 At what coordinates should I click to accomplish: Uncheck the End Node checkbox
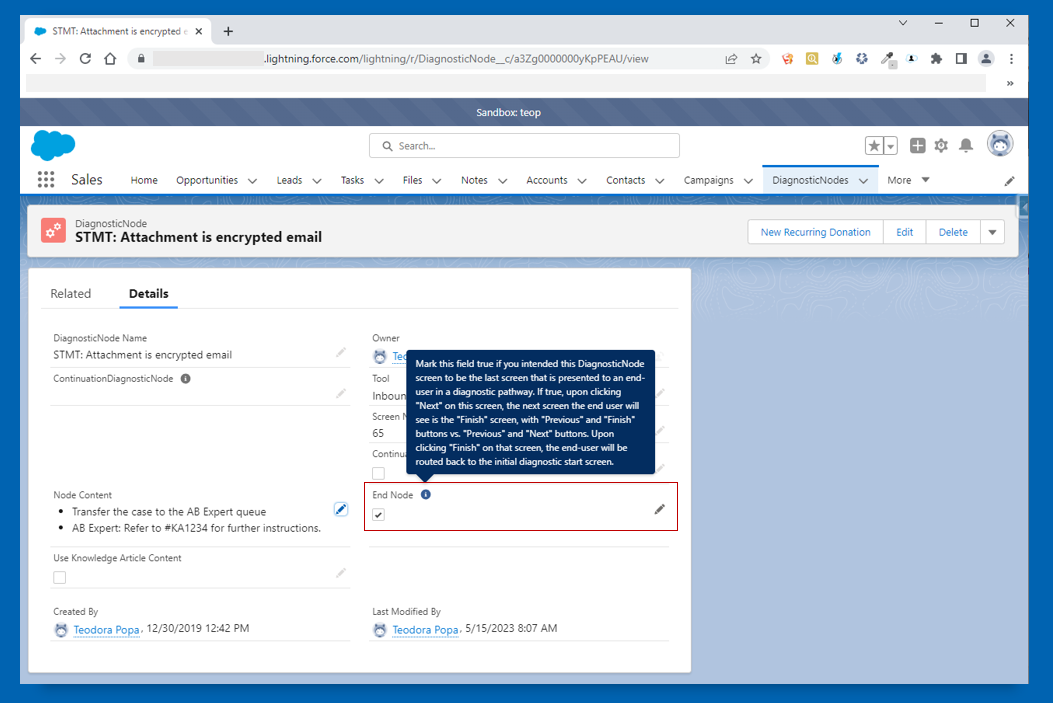point(378,514)
